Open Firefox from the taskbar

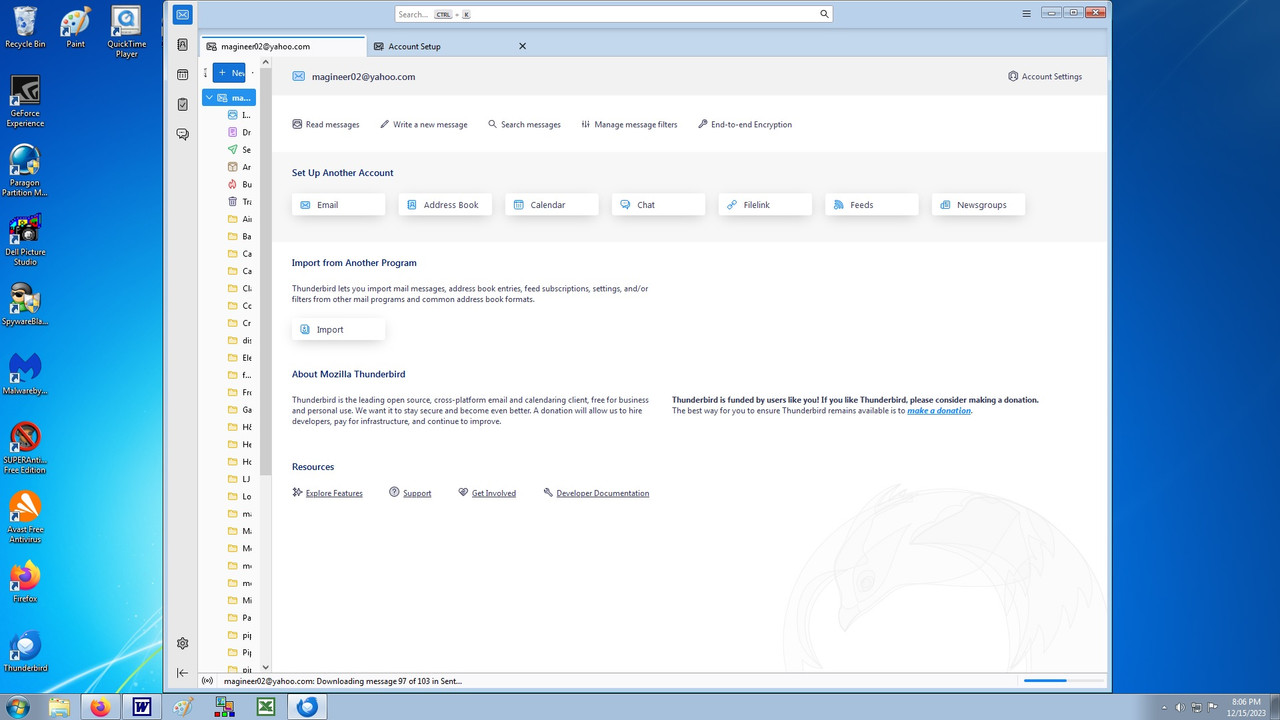click(100, 707)
